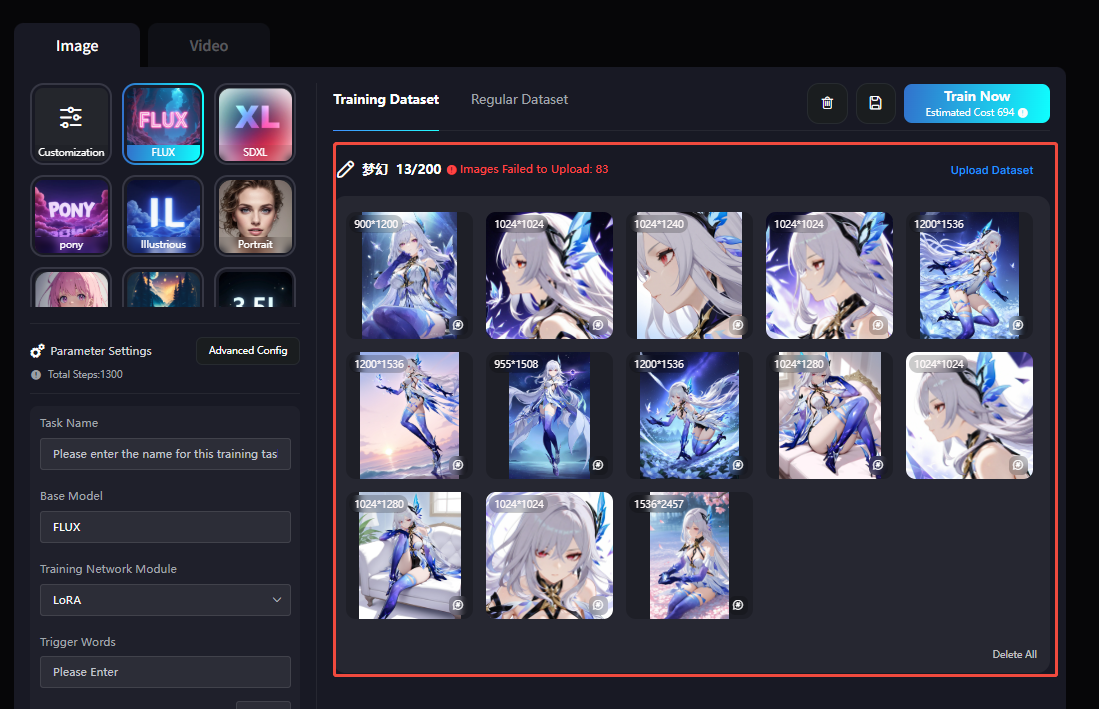Screen dimensions: 1099x709
Task: Click the Upload Dataset link
Action: click(x=991, y=170)
